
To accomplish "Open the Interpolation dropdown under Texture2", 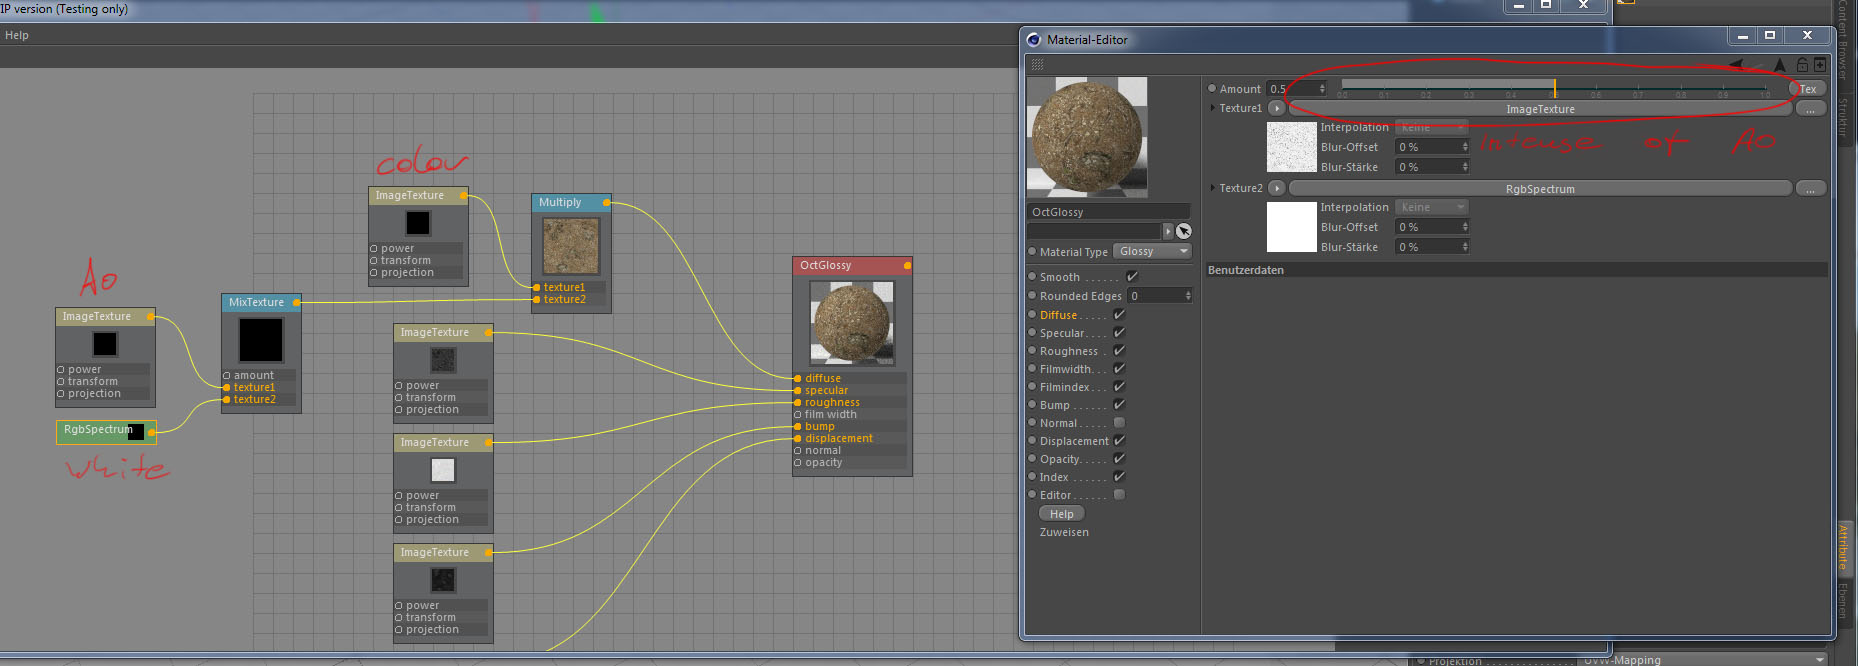I will (1432, 208).
